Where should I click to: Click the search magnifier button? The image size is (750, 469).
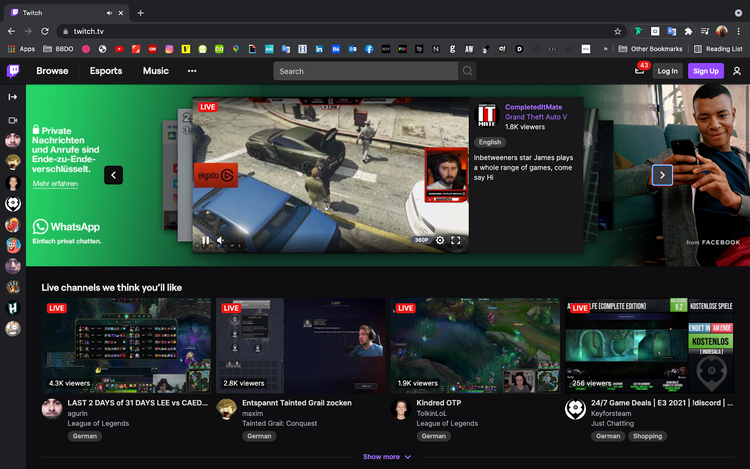coord(468,71)
